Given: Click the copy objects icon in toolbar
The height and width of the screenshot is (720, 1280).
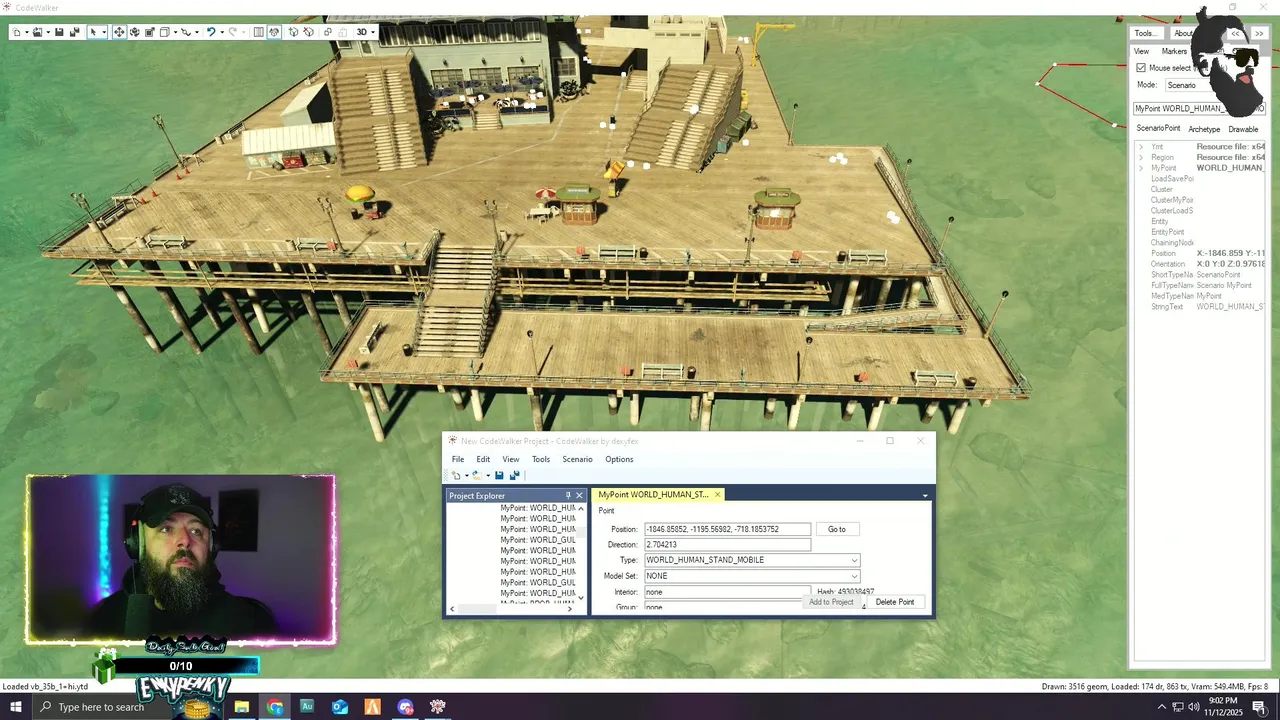Looking at the screenshot, I should click(327, 32).
